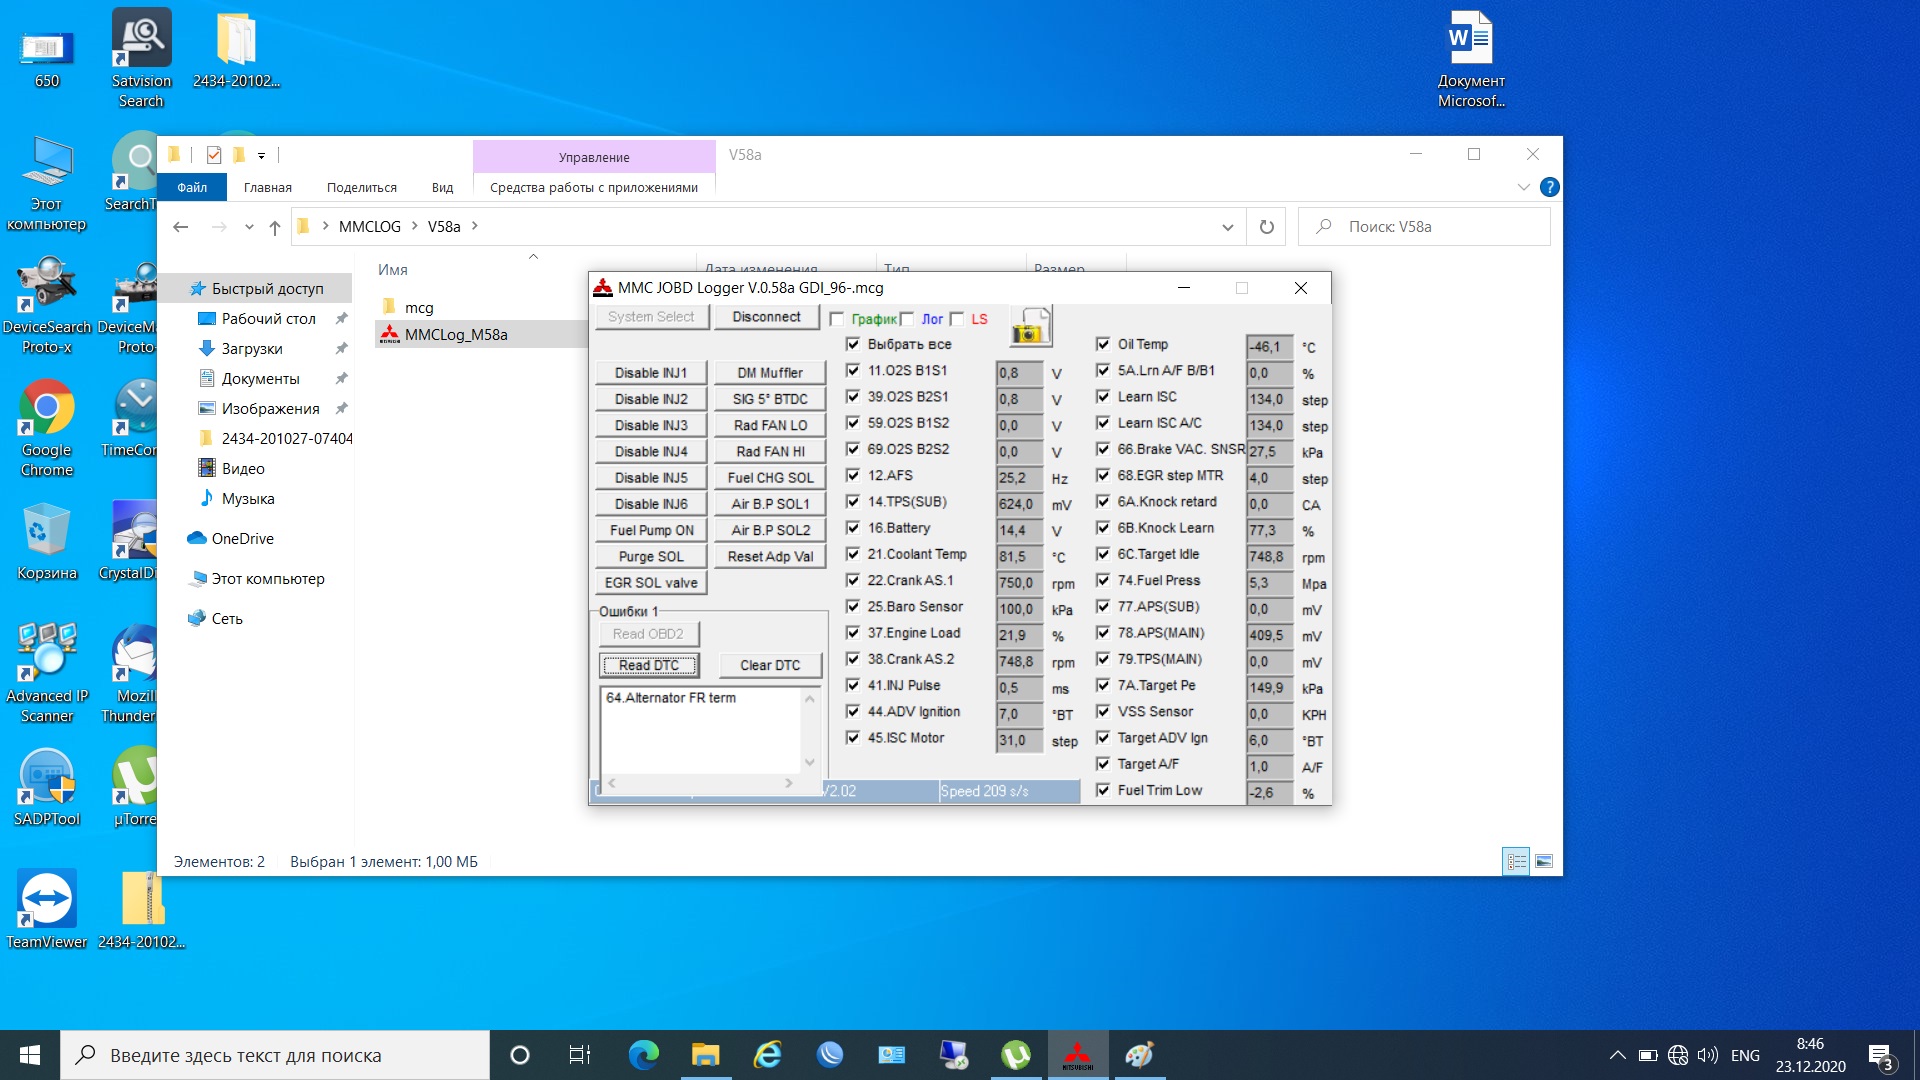Open Google Chrome desktop shortcut

(46, 430)
